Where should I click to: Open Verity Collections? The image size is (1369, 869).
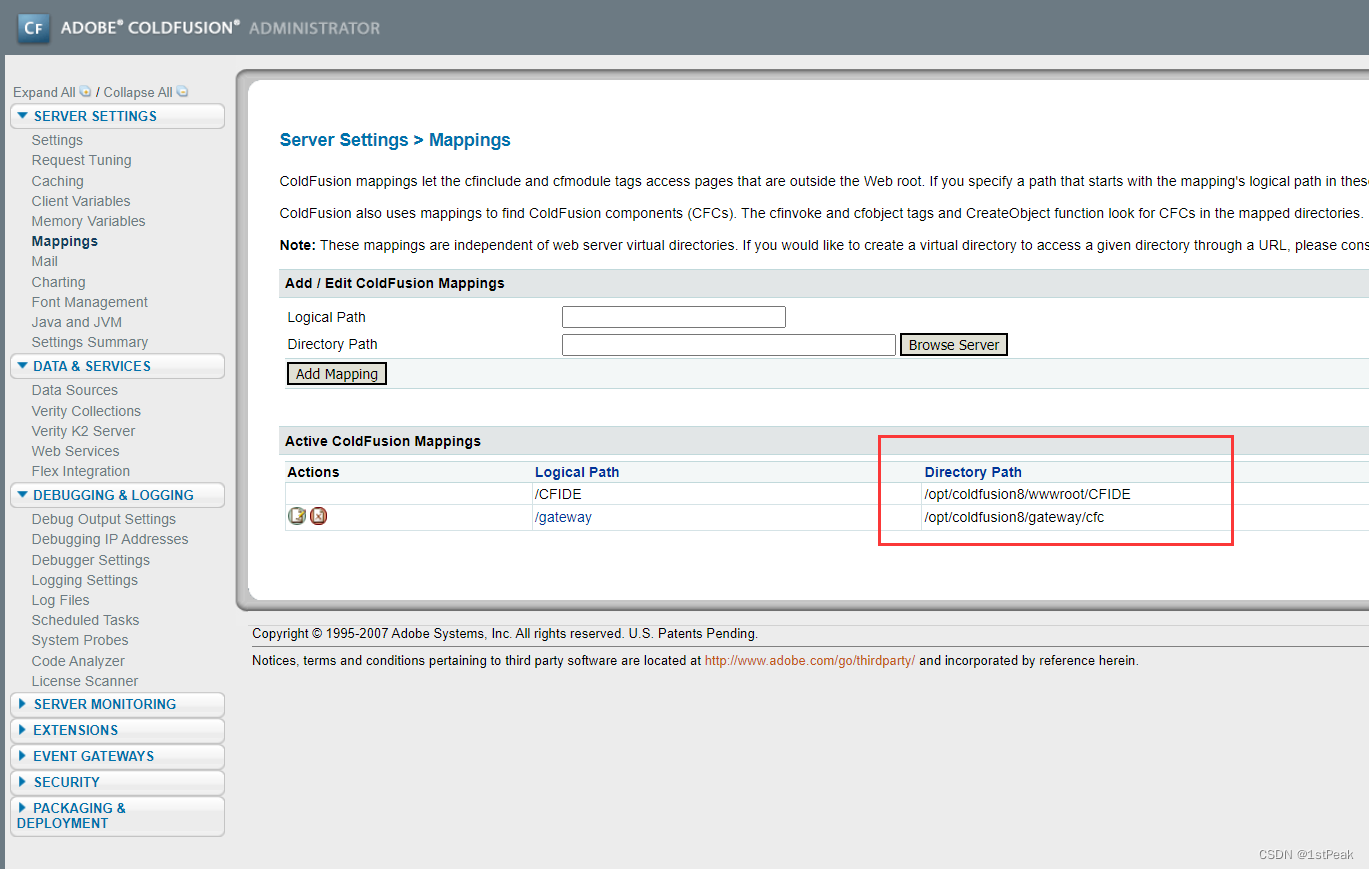pos(86,411)
